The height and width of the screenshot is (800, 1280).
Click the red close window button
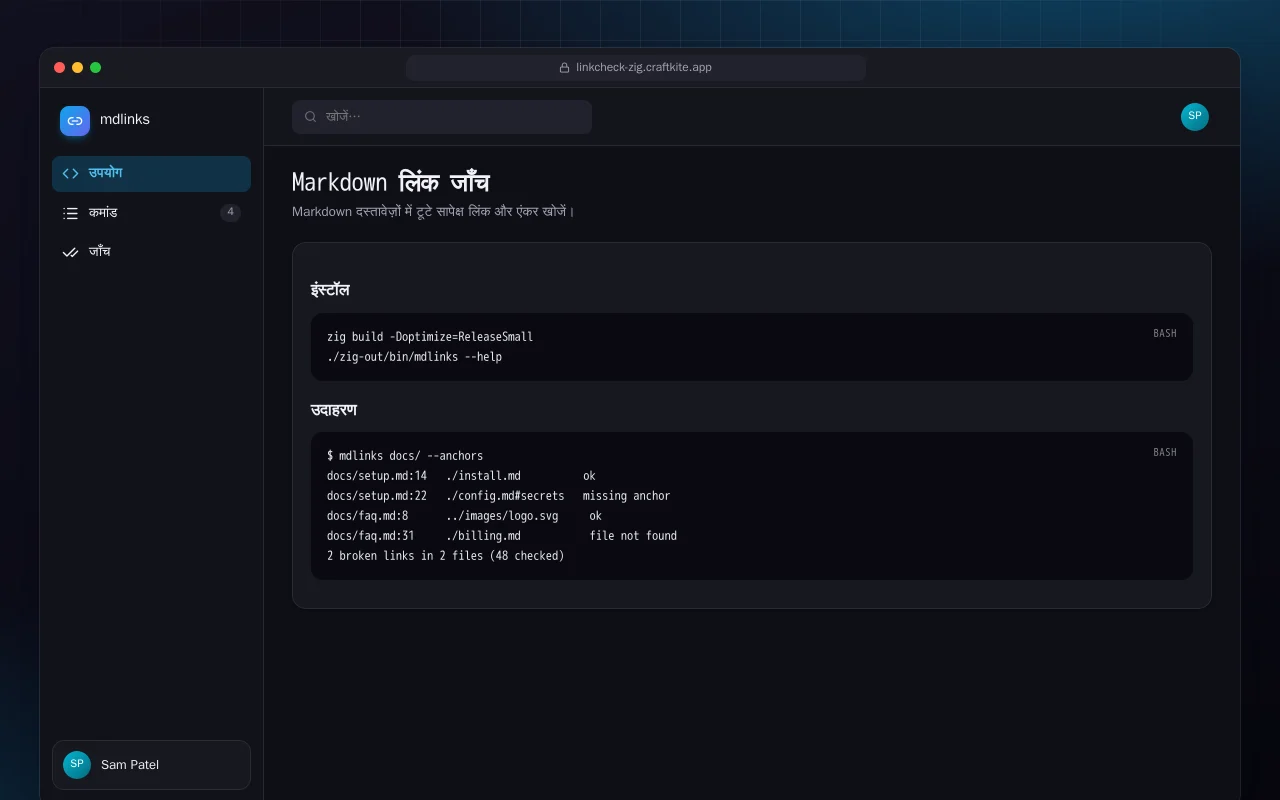[x=59, y=68]
